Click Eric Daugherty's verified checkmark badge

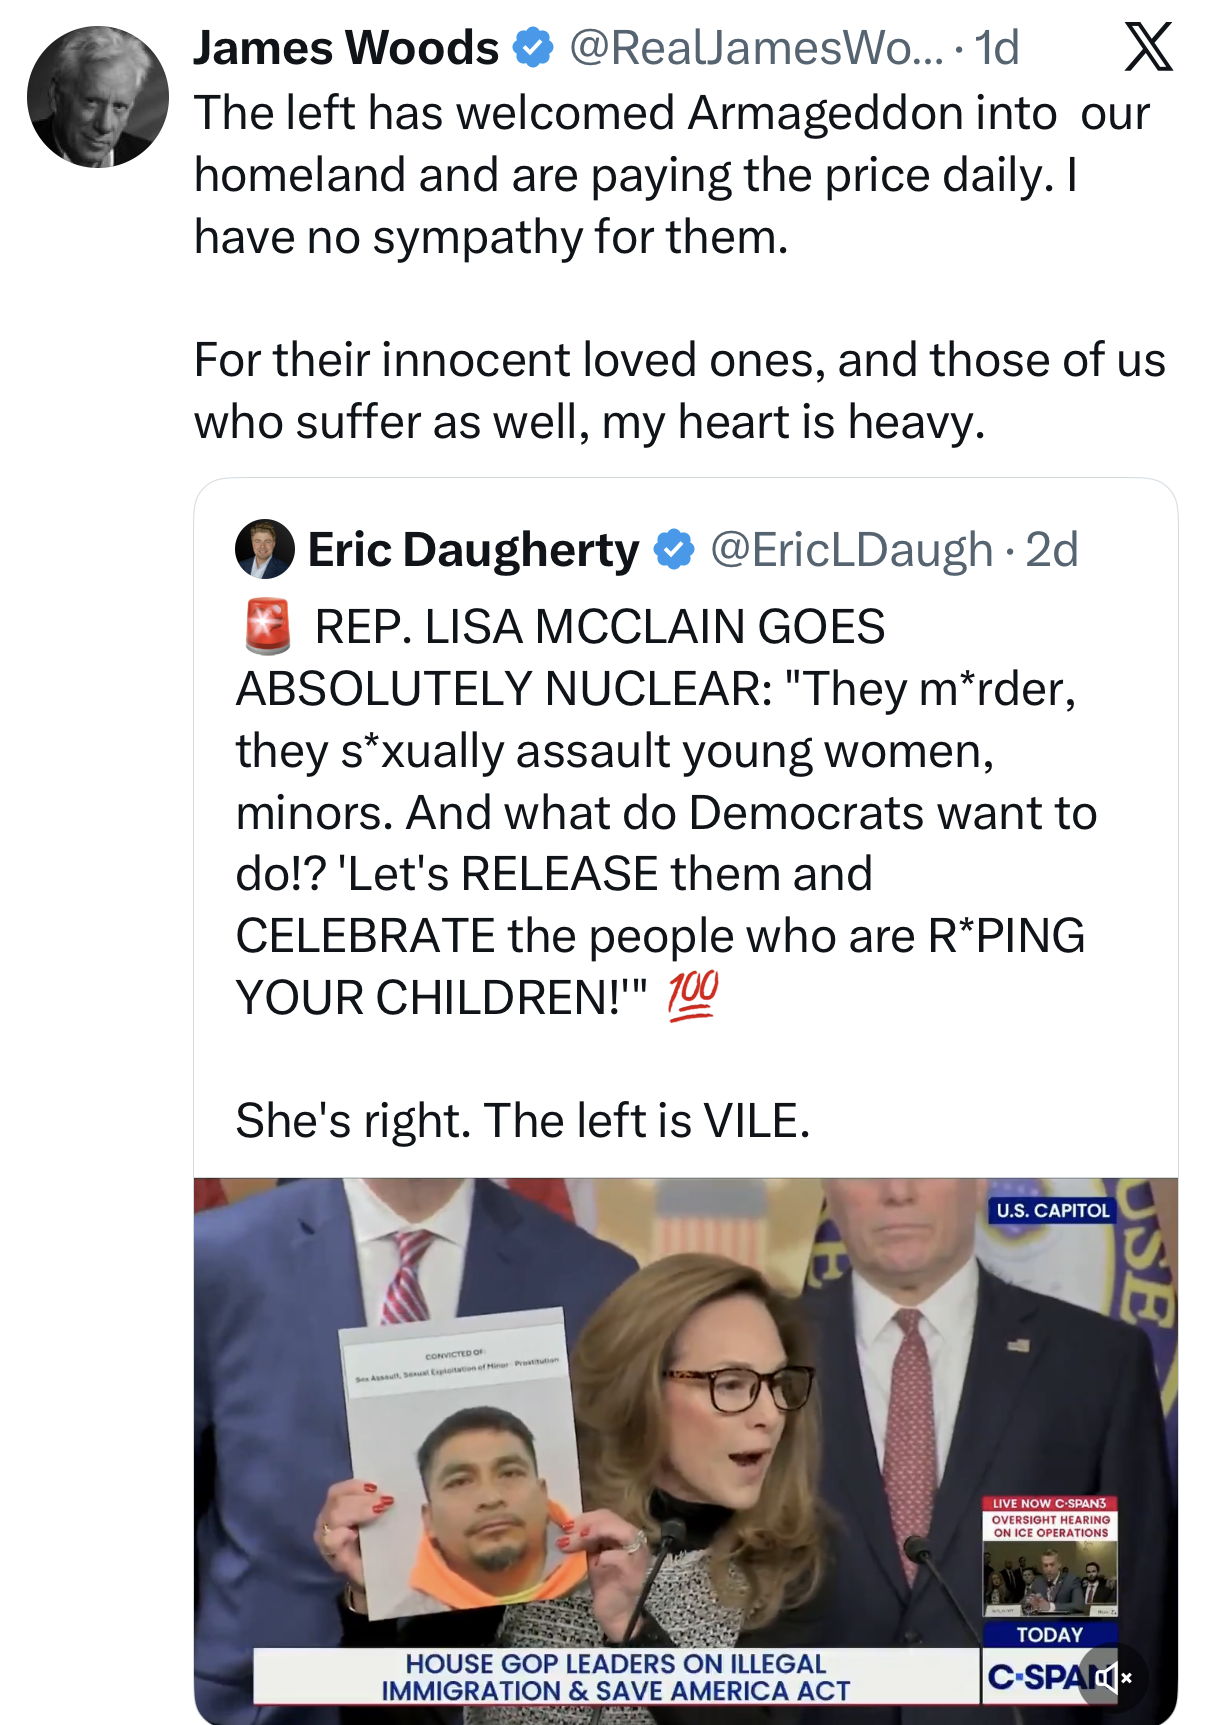(x=674, y=549)
